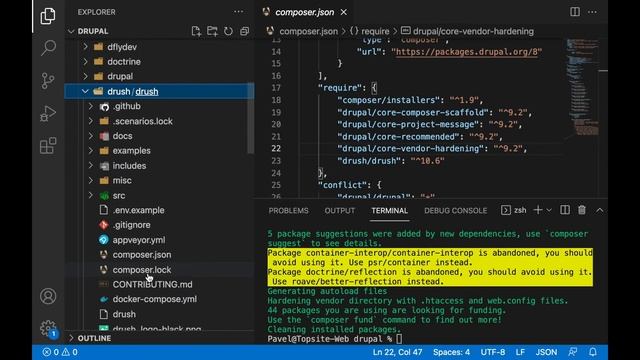Screen dimensions: 640x360
Task: Click the editor minimap overview
Action: pyautogui.click(x=582, y=88)
